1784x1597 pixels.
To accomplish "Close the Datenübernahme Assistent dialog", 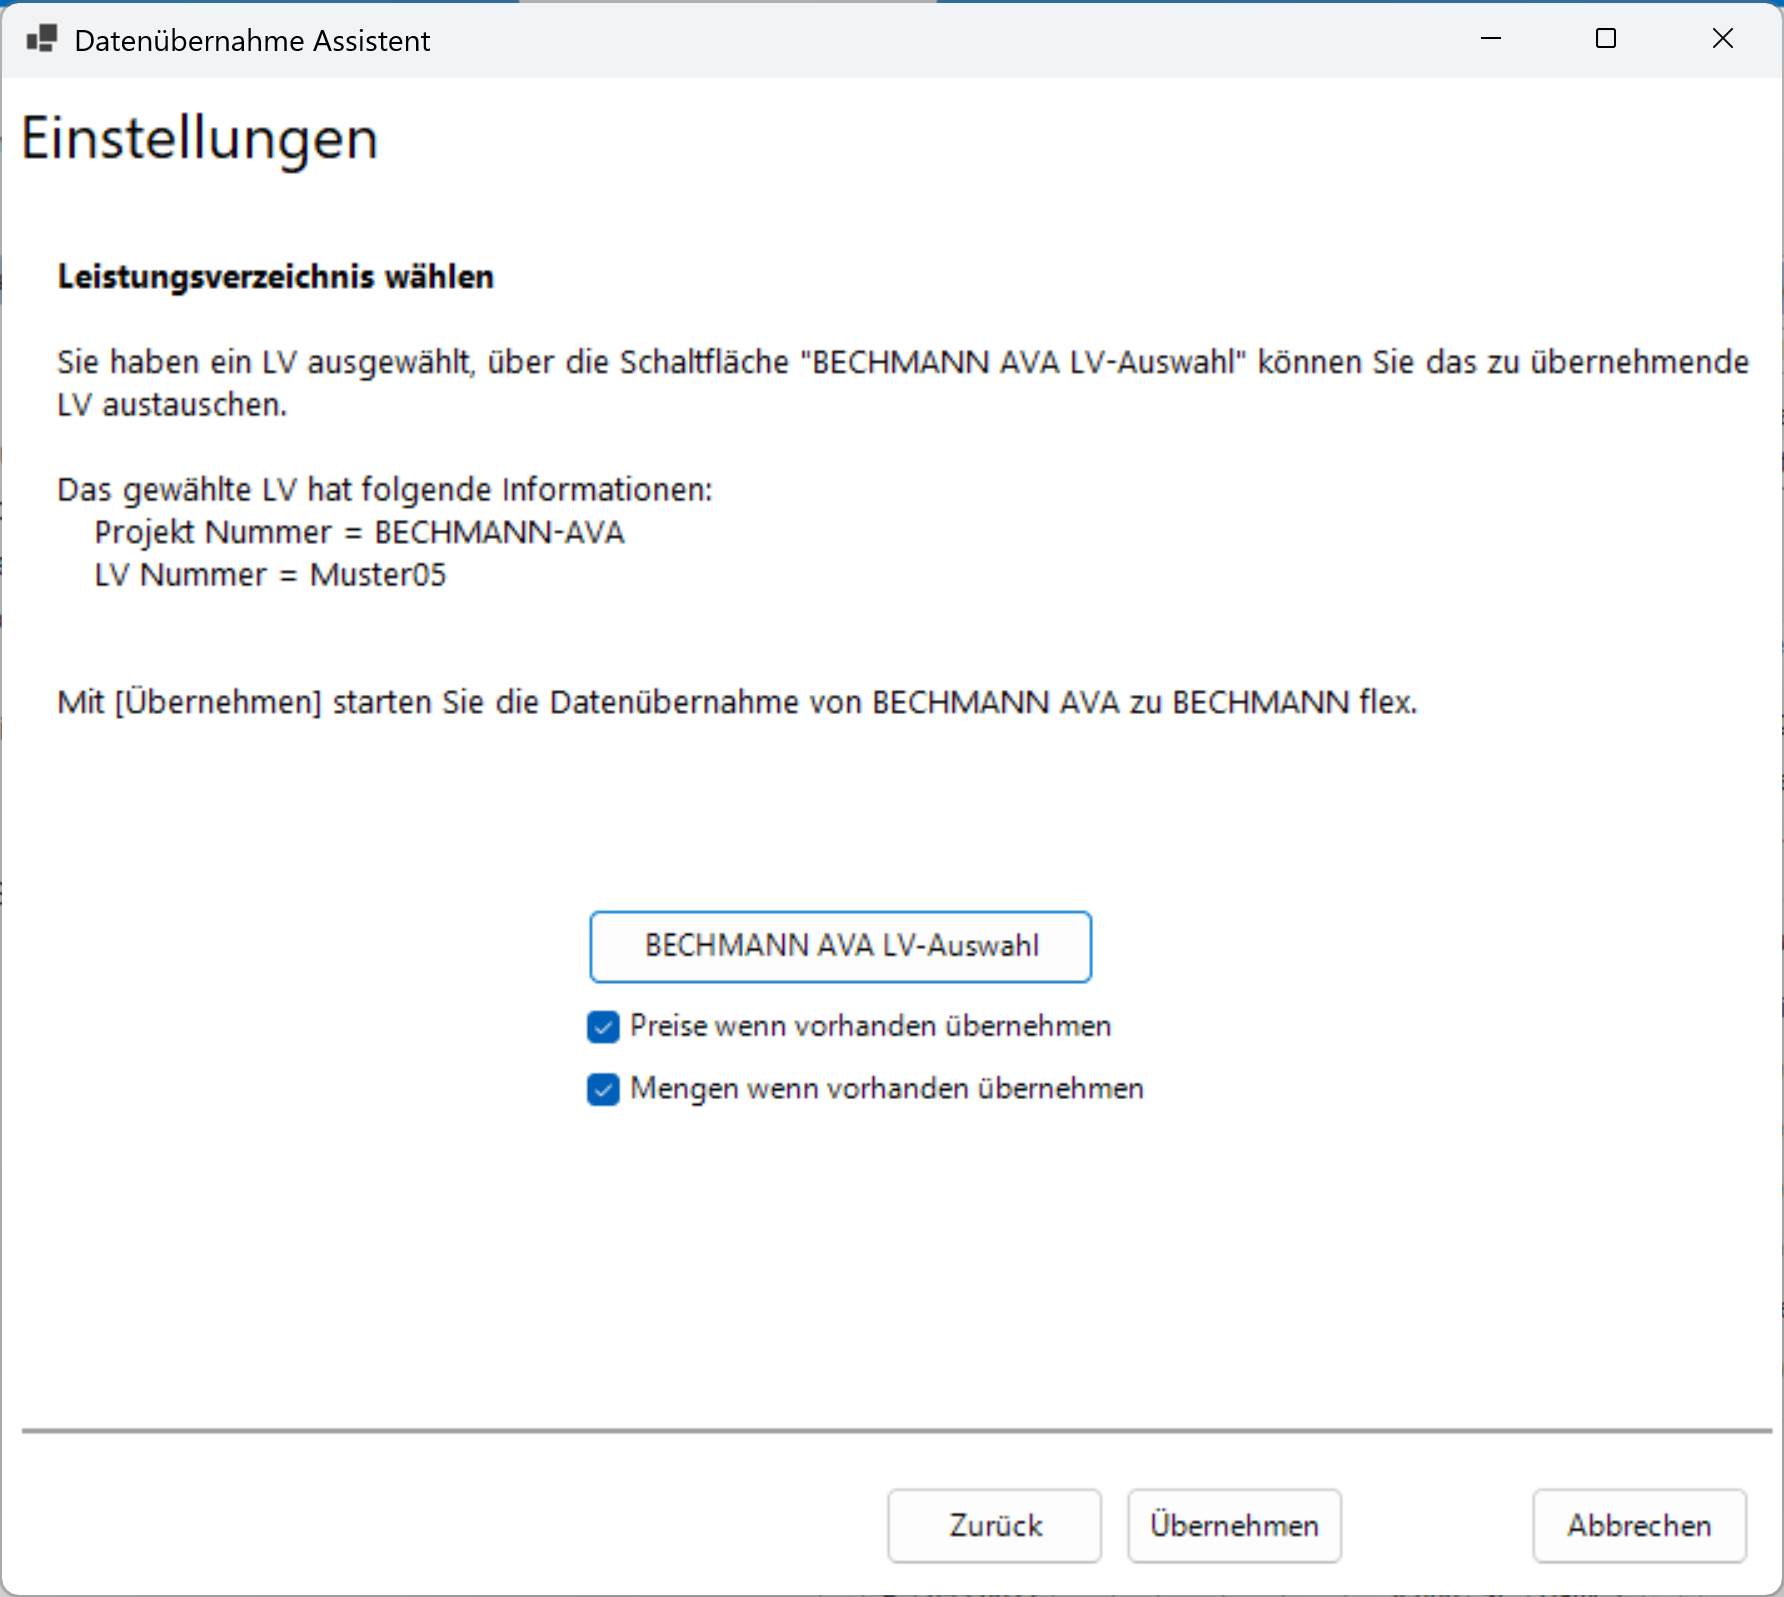I will click(x=1722, y=39).
